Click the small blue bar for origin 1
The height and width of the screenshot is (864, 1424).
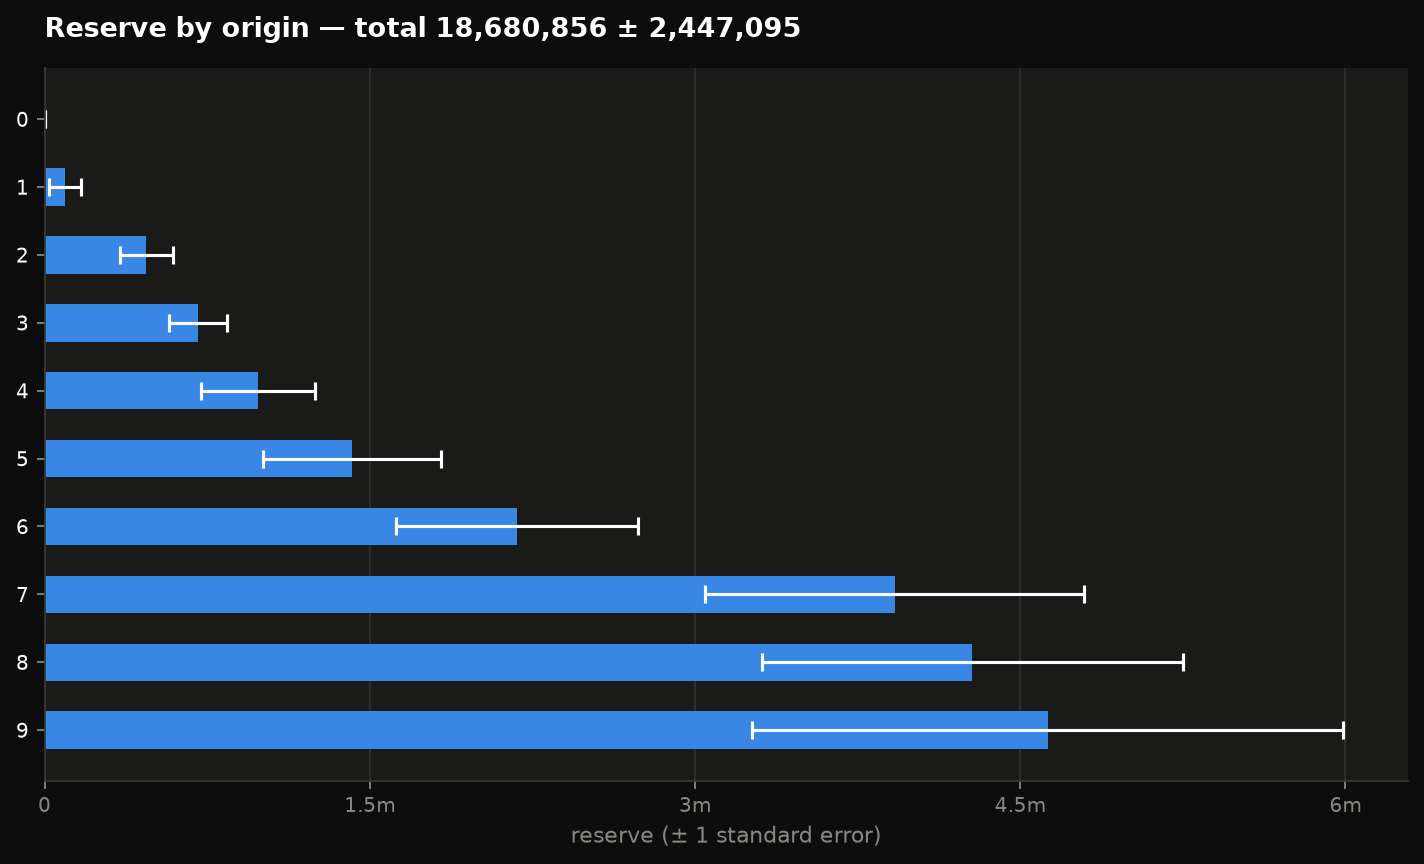point(55,187)
